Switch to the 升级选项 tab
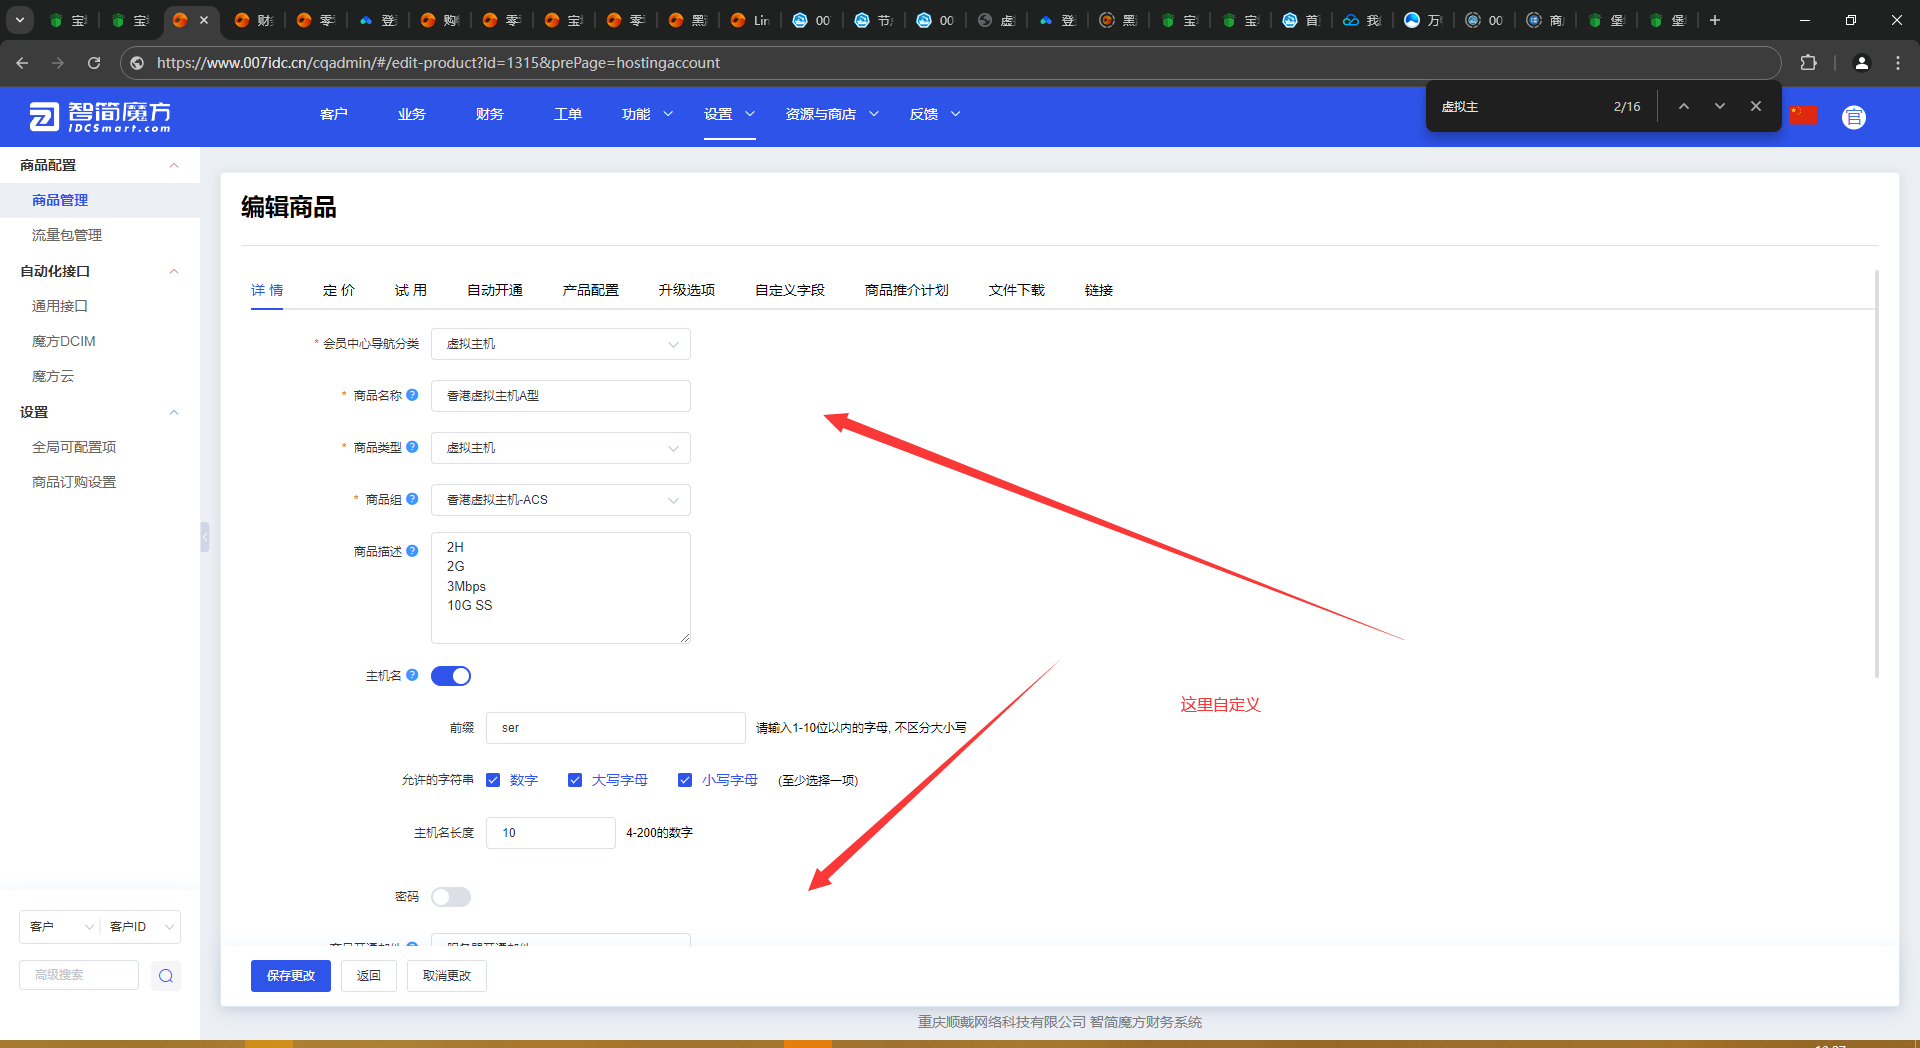The image size is (1920, 1048). (x=687, y=290)
